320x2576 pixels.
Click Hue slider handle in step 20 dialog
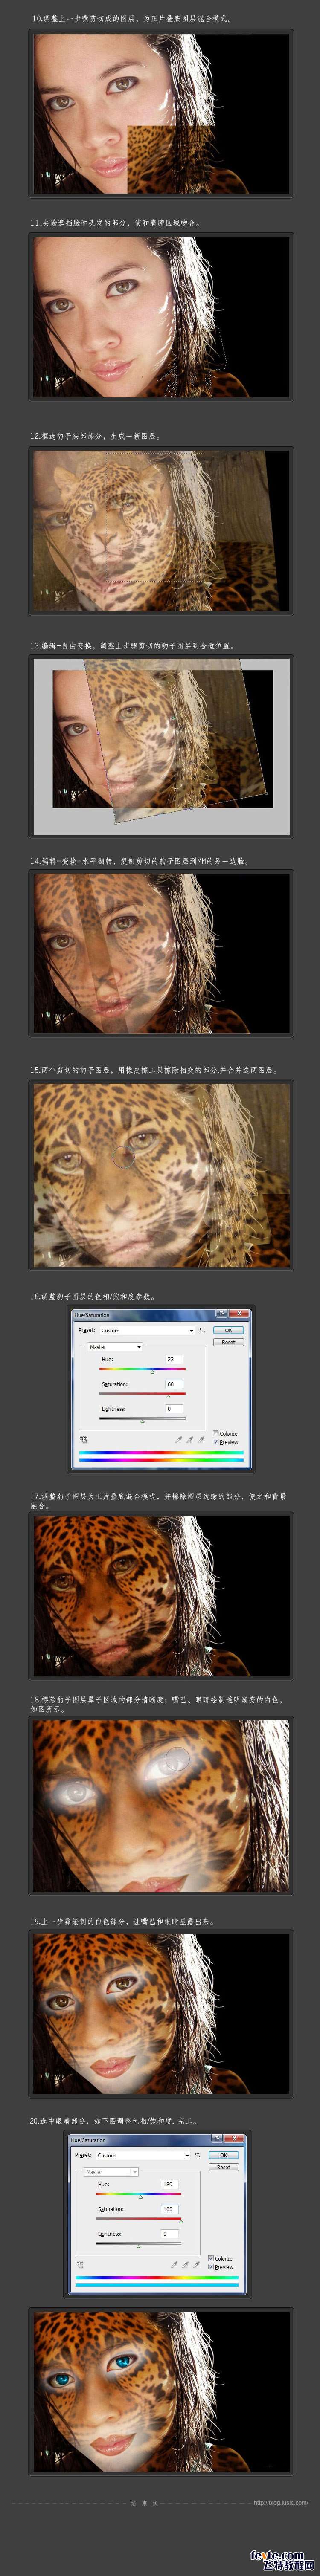click(x=140, y=2197)
